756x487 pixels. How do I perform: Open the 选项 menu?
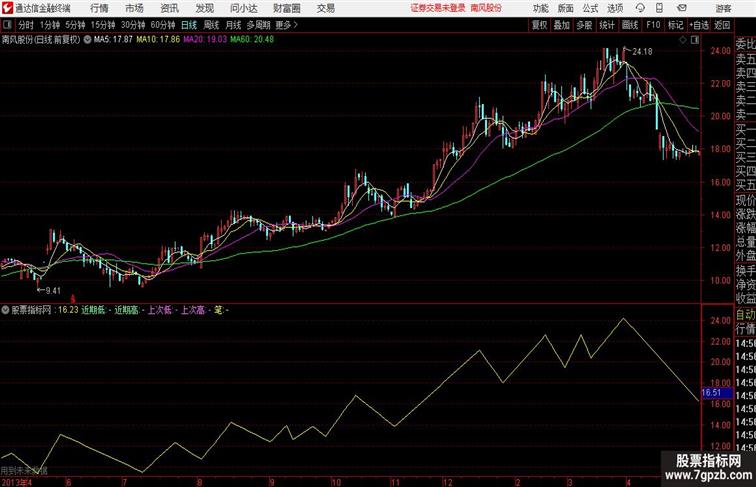(615, 8)
